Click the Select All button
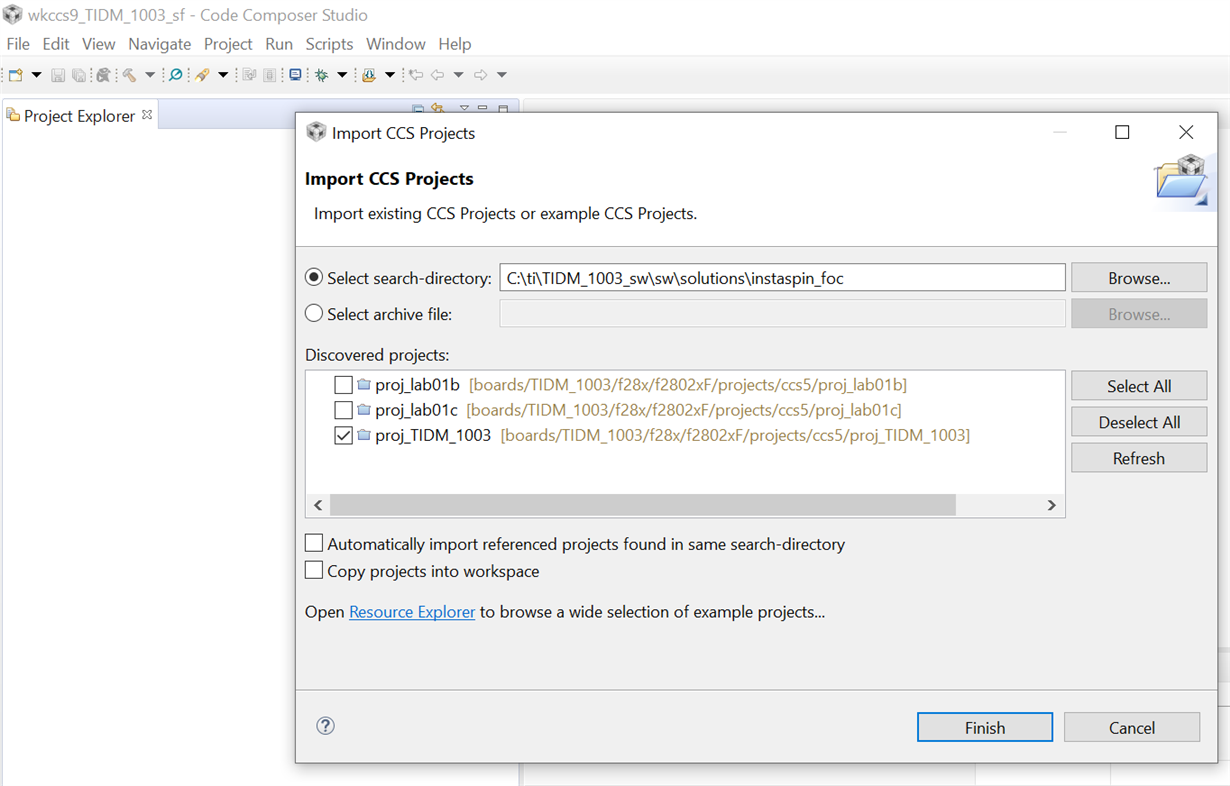Image resolution: width=1230 pixels, height=786 pixels. click(x=1139, y=386)
